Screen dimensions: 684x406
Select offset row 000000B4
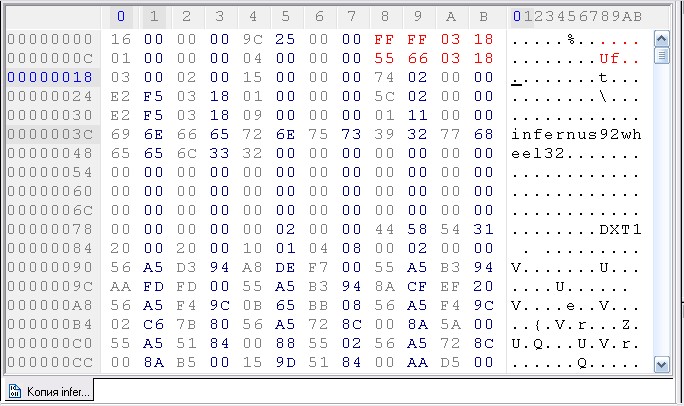(x=50, y=324)
